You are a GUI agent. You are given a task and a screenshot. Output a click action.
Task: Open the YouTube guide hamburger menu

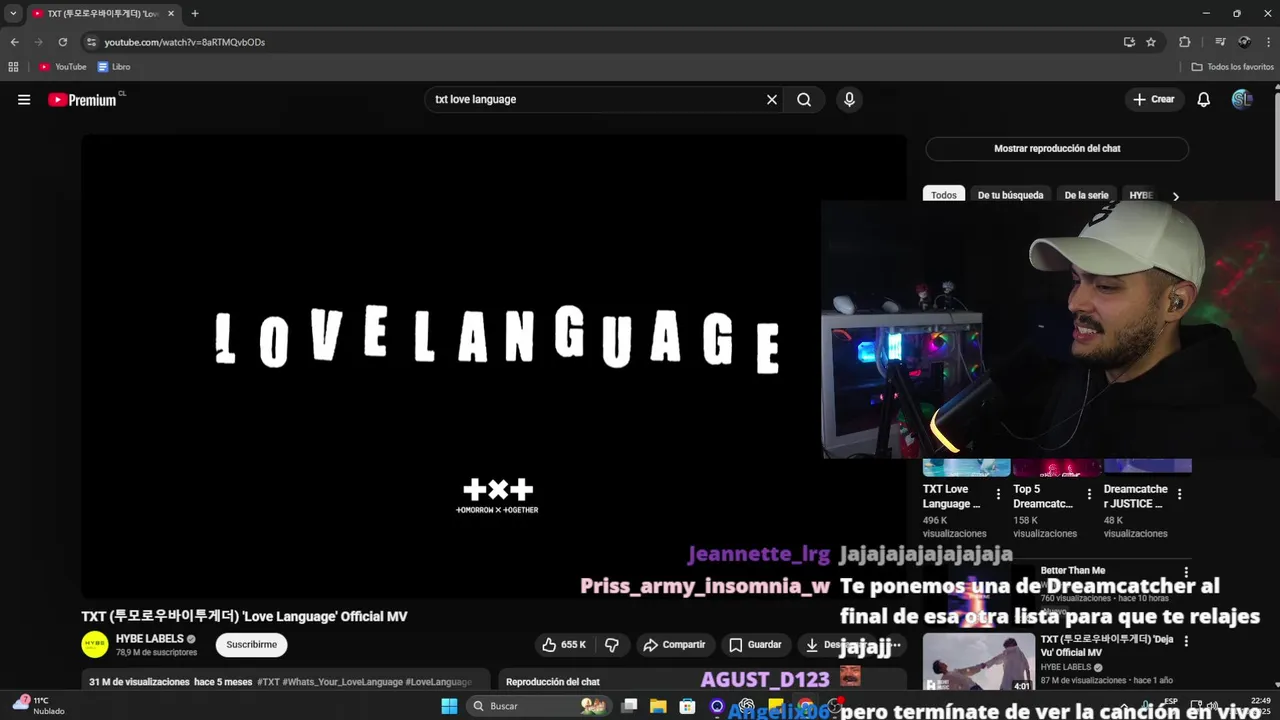pyautogui.click(x=24, y=99)
